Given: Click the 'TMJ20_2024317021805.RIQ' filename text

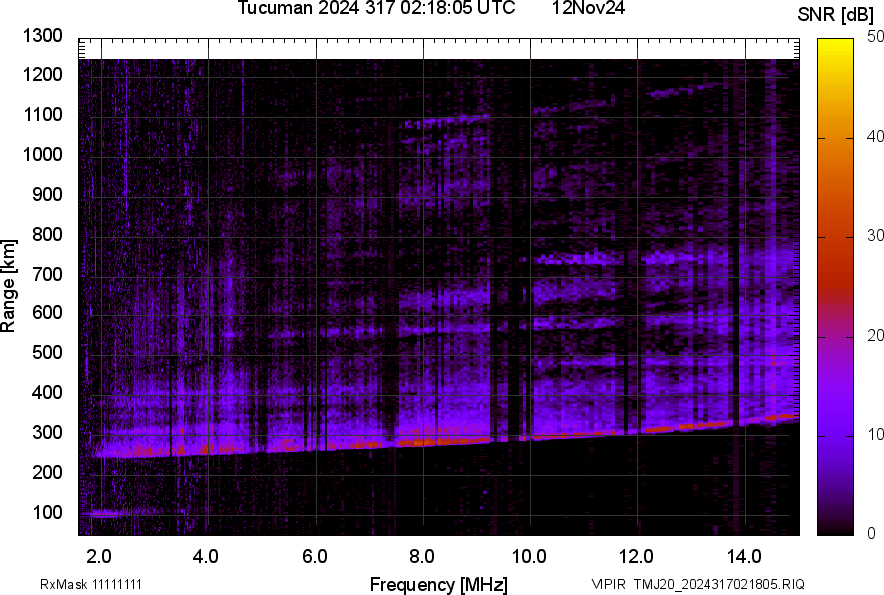Looking at the screenshot, I should pyautogui.click(x=712, y=584).
